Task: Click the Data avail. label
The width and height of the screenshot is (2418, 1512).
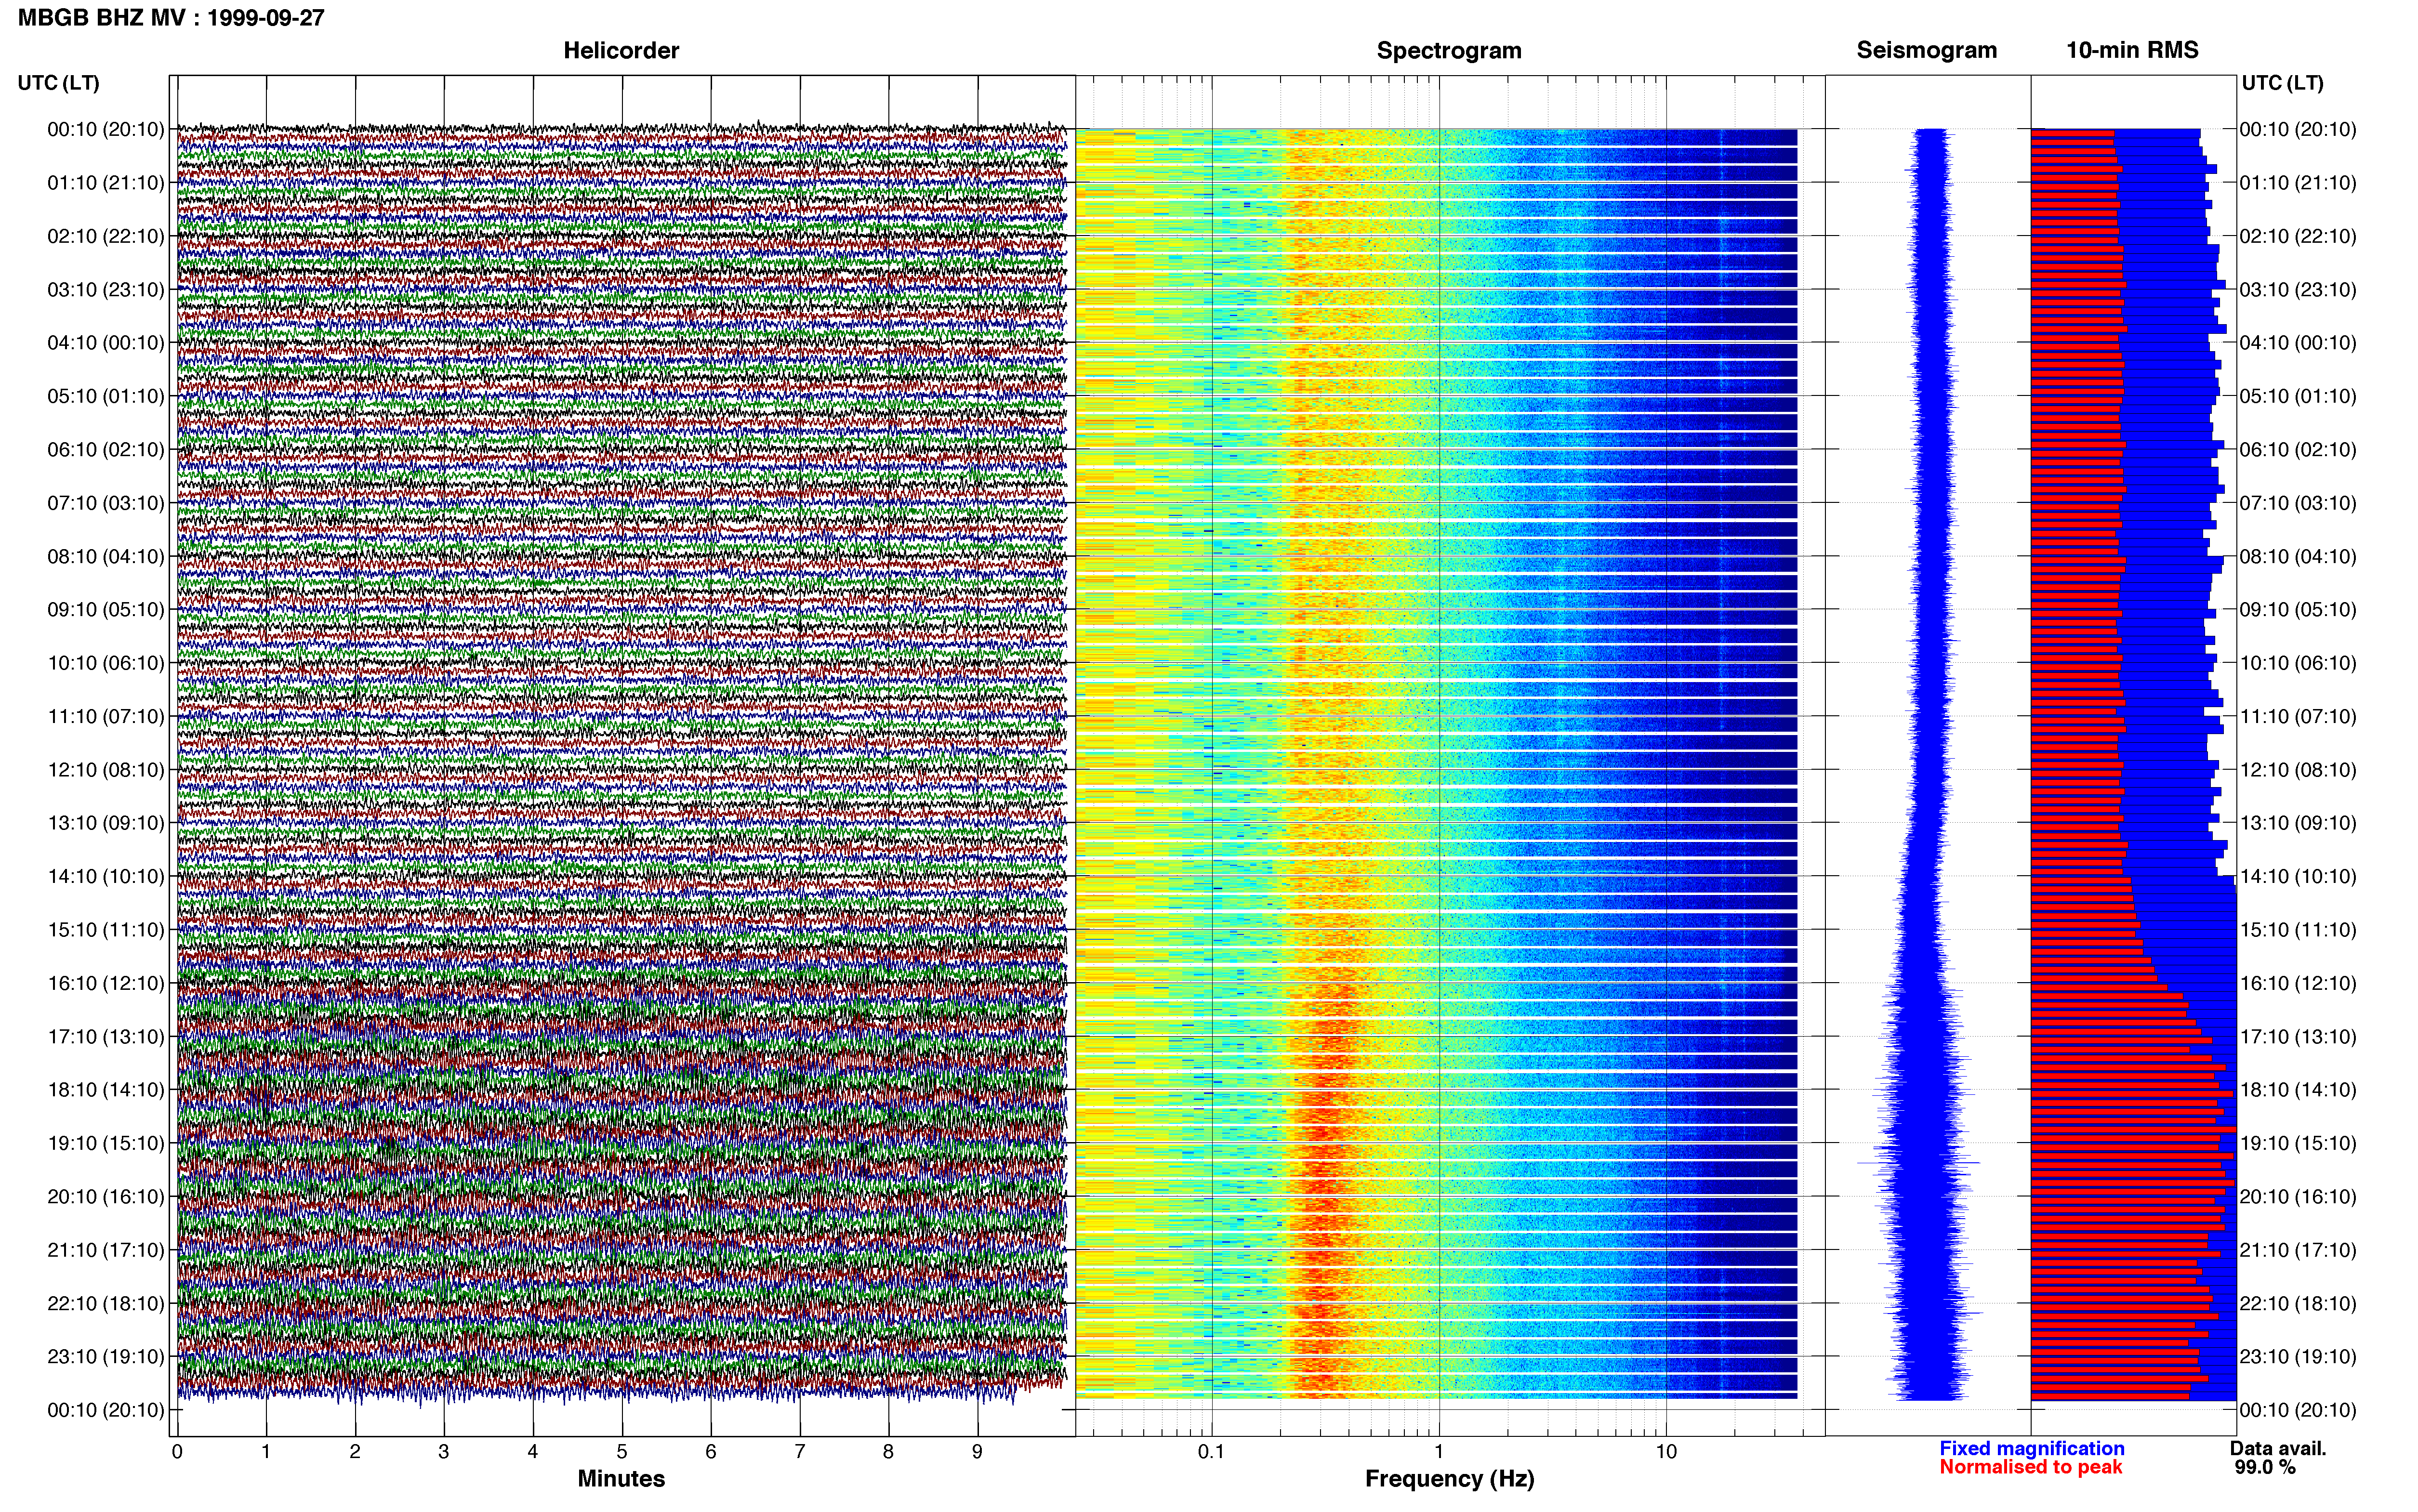Action: point(2278,1448)
